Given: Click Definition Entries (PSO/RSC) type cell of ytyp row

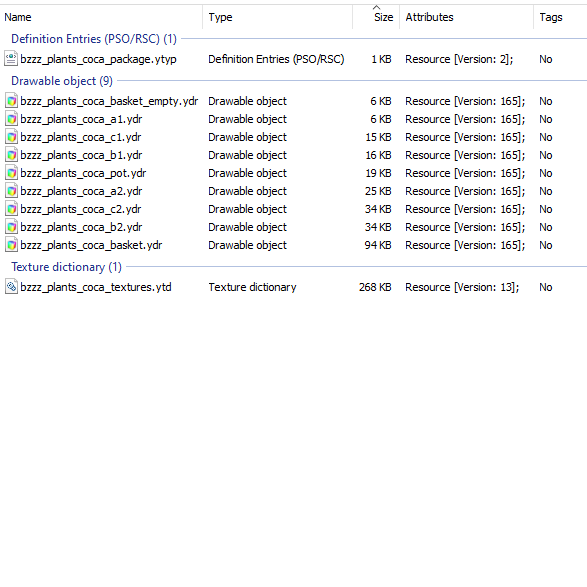Looking at the screenshot, I should (x=276, y=59).
